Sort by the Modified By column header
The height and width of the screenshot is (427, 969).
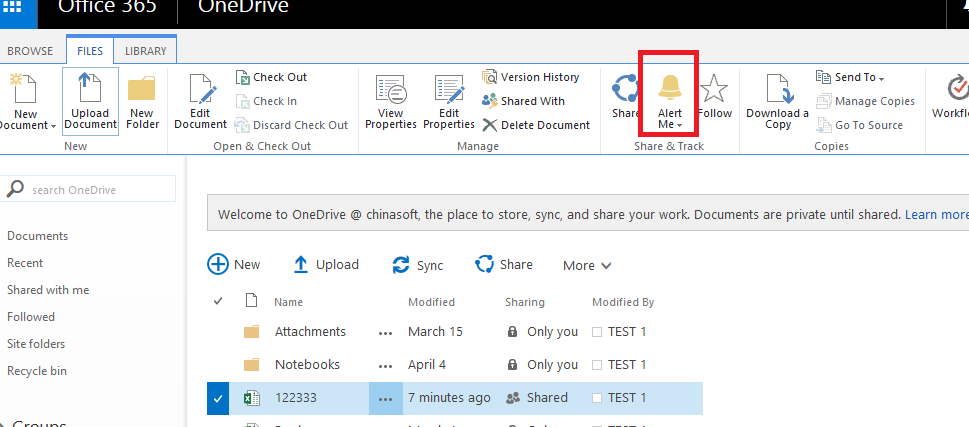pos(623,302)
